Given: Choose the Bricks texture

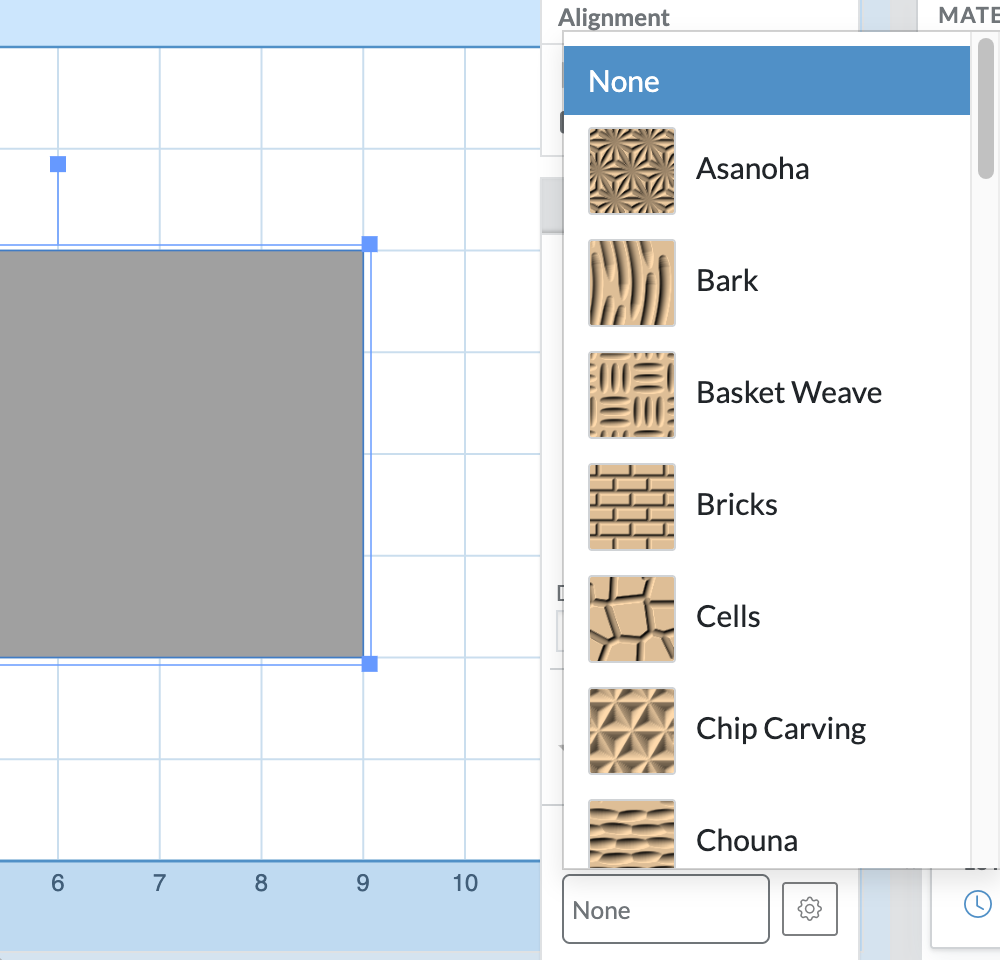Looking at the screenshot, I should click(767, 506).
